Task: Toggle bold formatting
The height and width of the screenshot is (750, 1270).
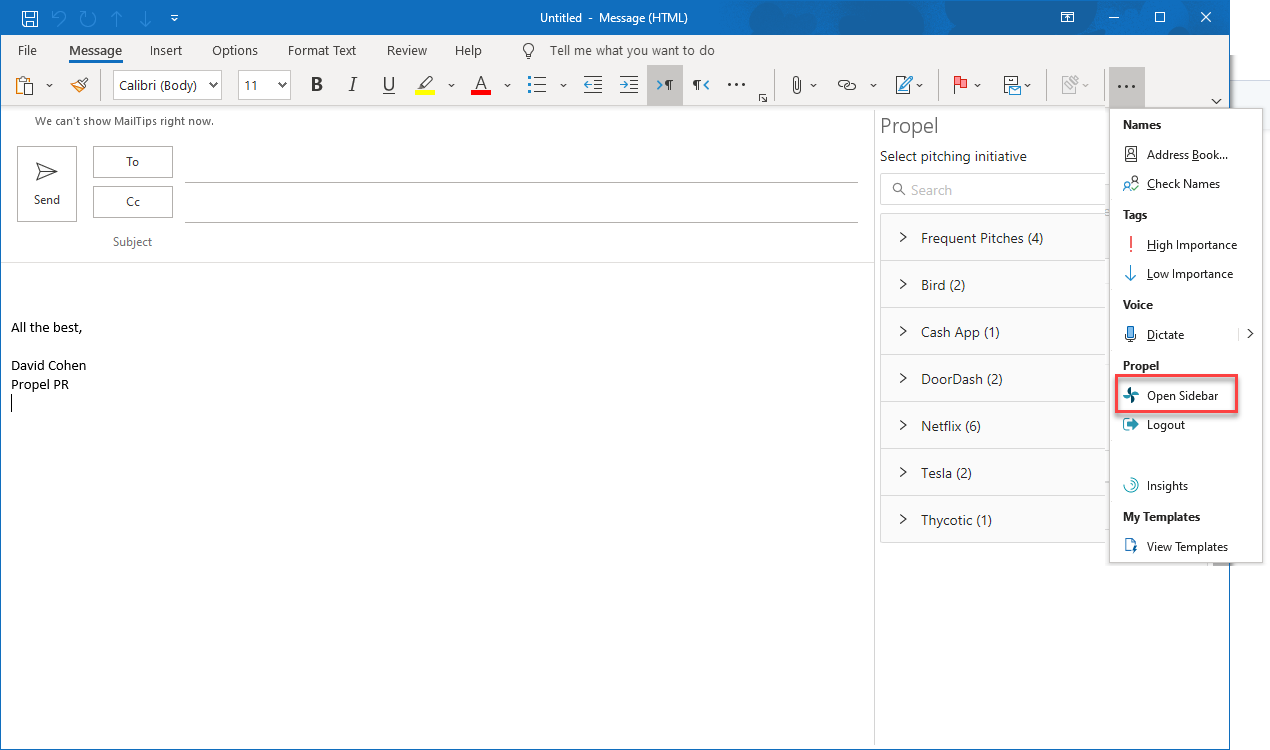Action: pos(317,86)
